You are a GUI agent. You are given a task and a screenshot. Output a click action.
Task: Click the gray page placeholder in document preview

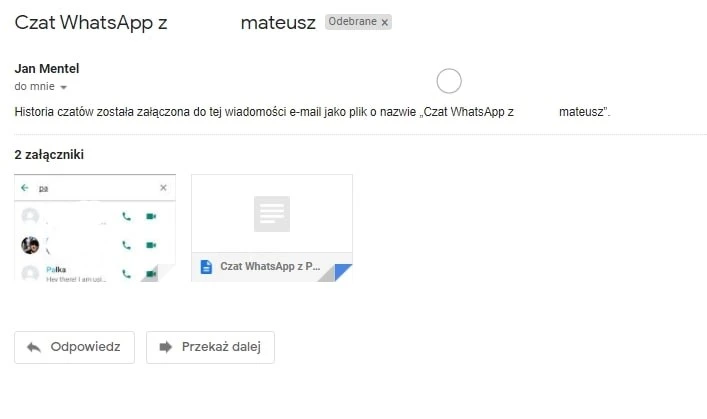pyautogui.click(x=271, y=213)
